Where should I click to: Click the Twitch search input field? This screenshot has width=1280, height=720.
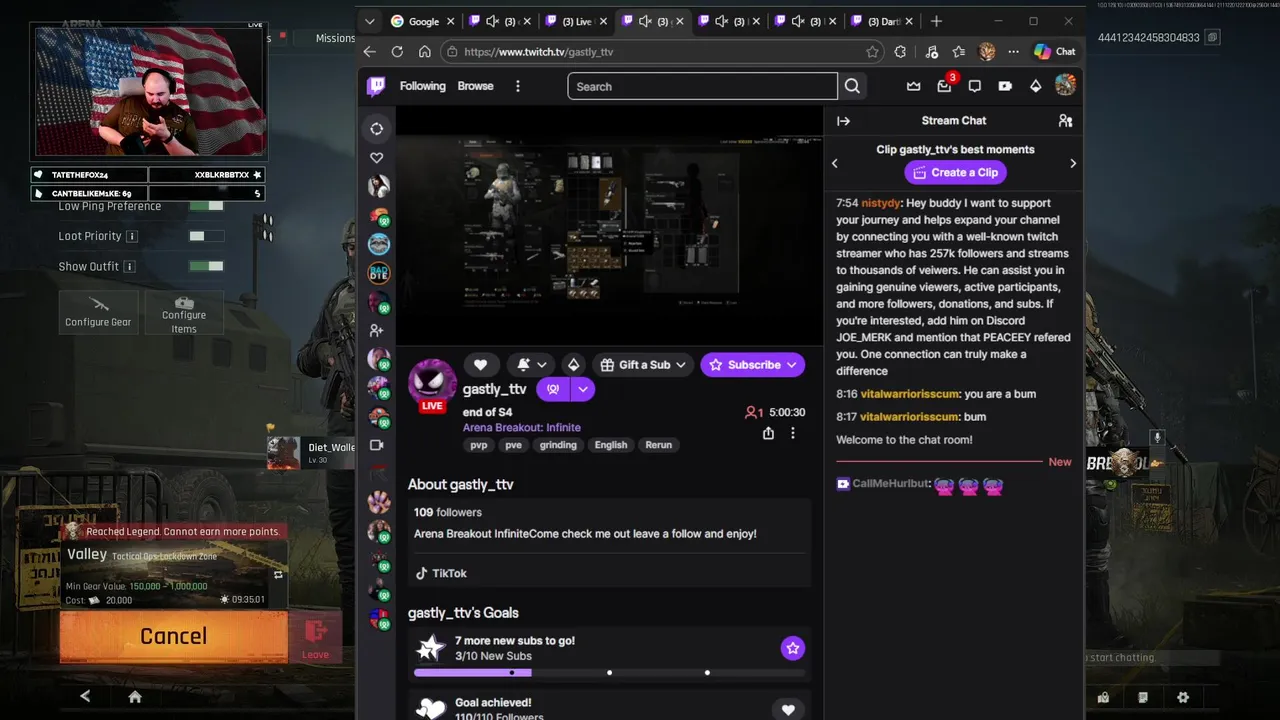(x=702, y=86)
